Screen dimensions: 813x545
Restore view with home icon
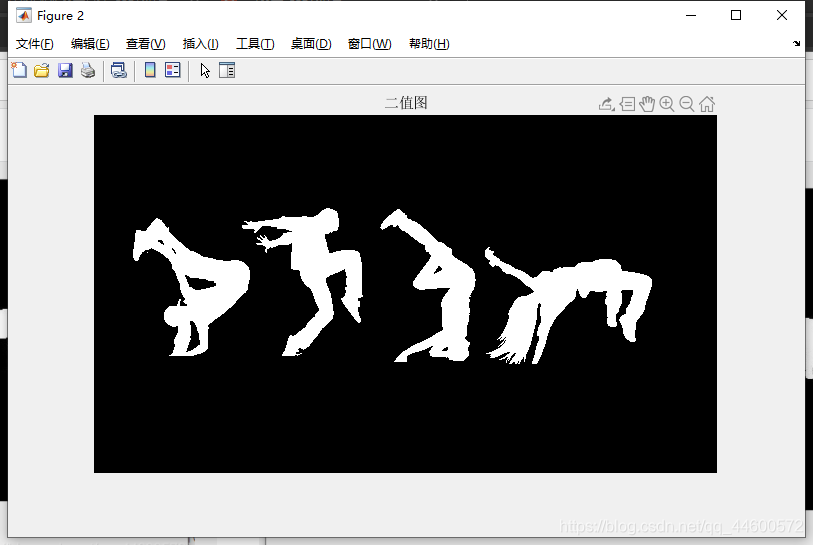pos(707,104)
